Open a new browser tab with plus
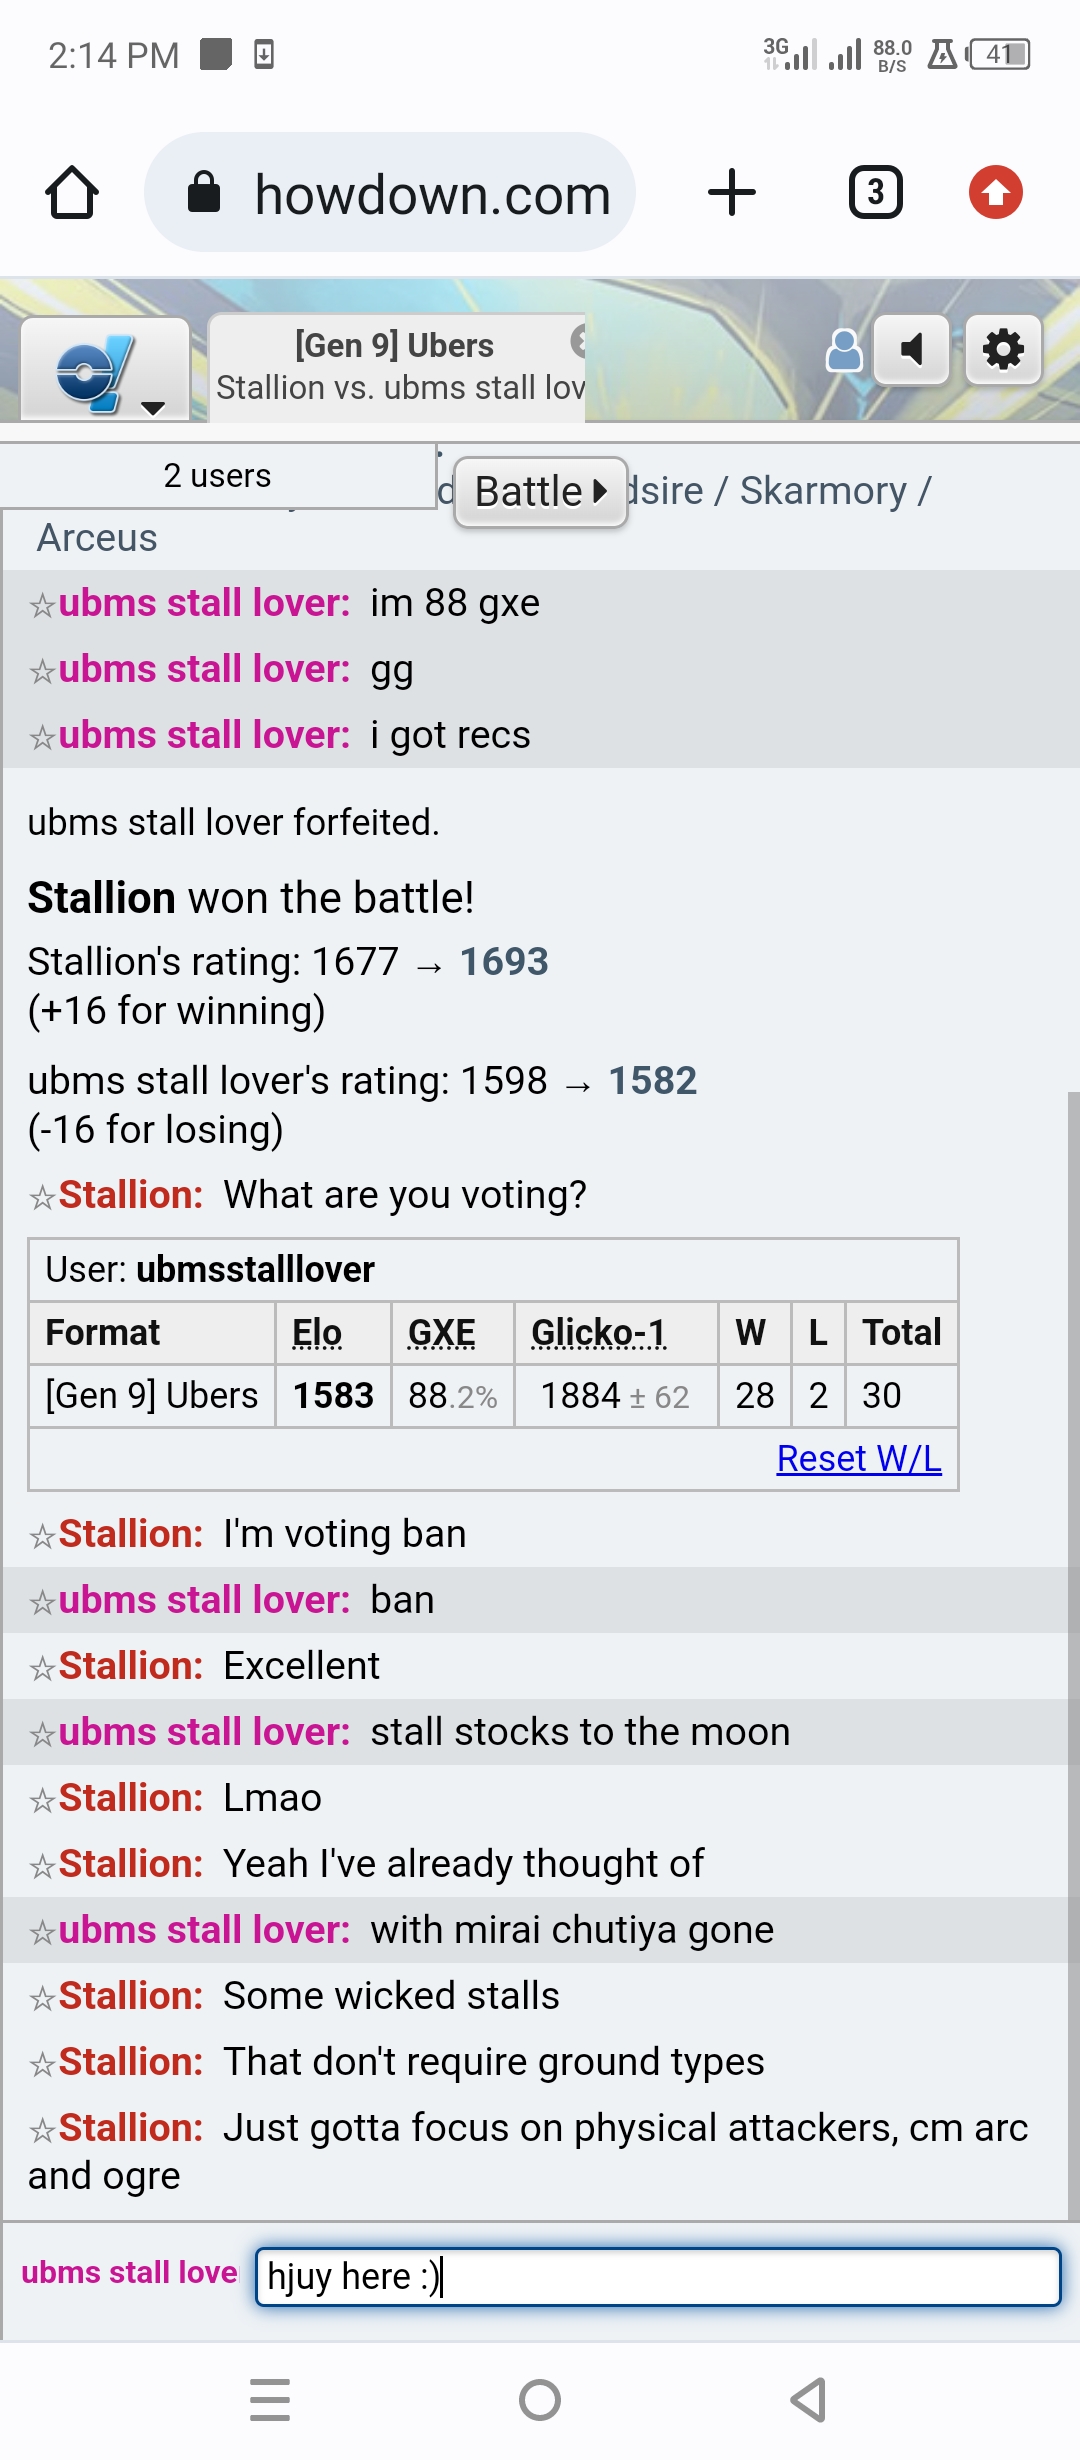 732,192
